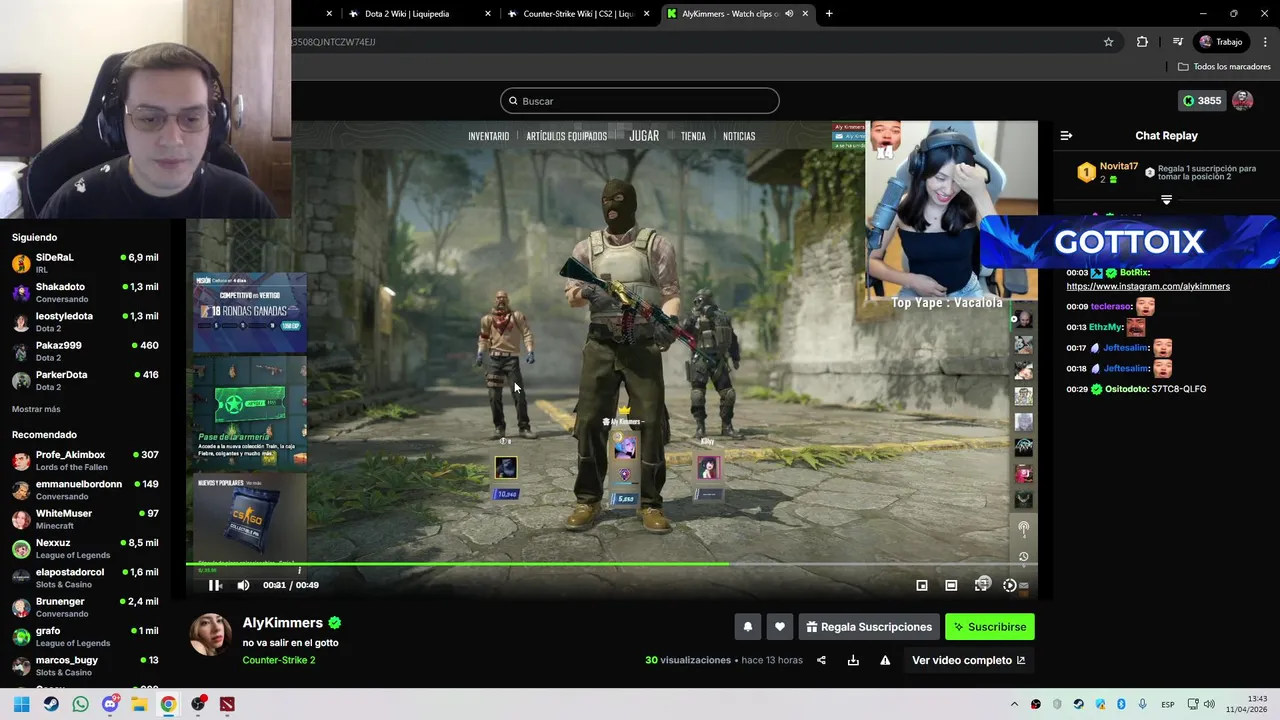Toggle picture-in-picture mini player icon
This screenshot has height=720, width=1280.
pyautogui.click(x=922, y=585)
